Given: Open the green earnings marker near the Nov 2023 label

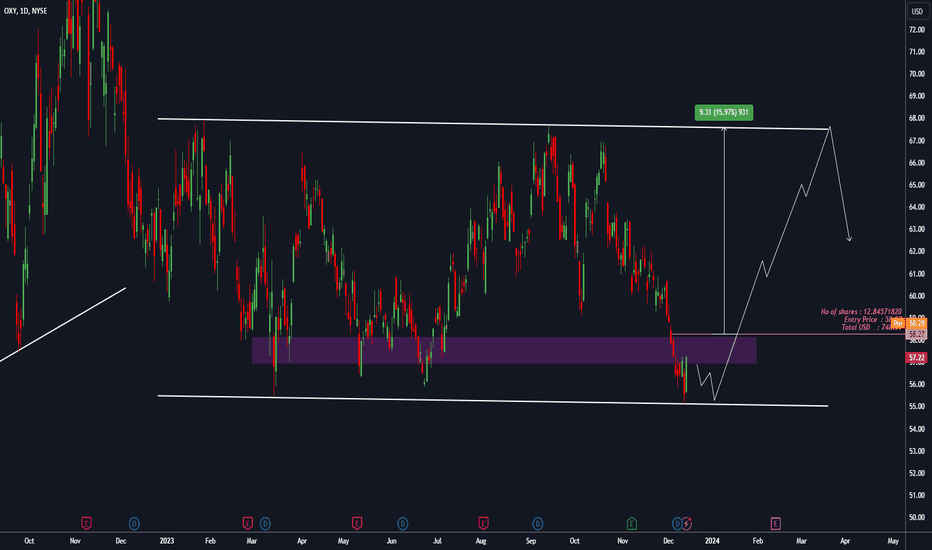Looking at the screenshot, I should 631,523.
